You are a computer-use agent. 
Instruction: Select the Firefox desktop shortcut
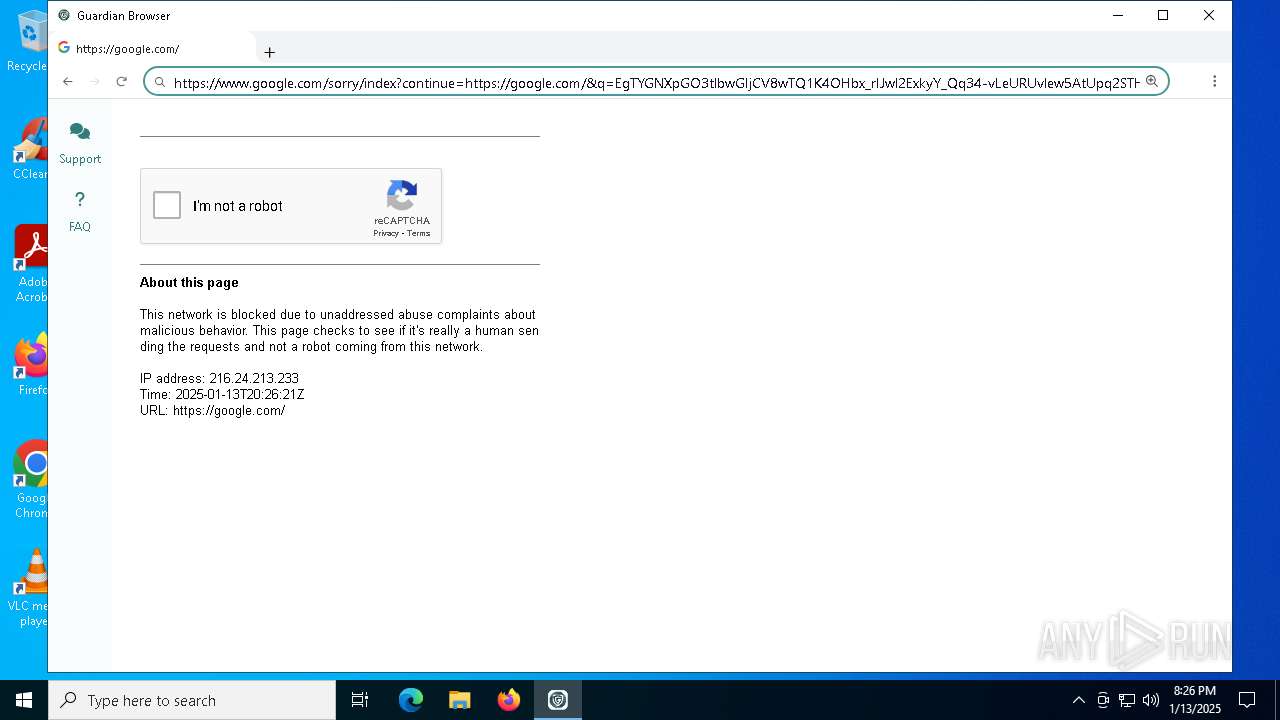click(30, 364)
